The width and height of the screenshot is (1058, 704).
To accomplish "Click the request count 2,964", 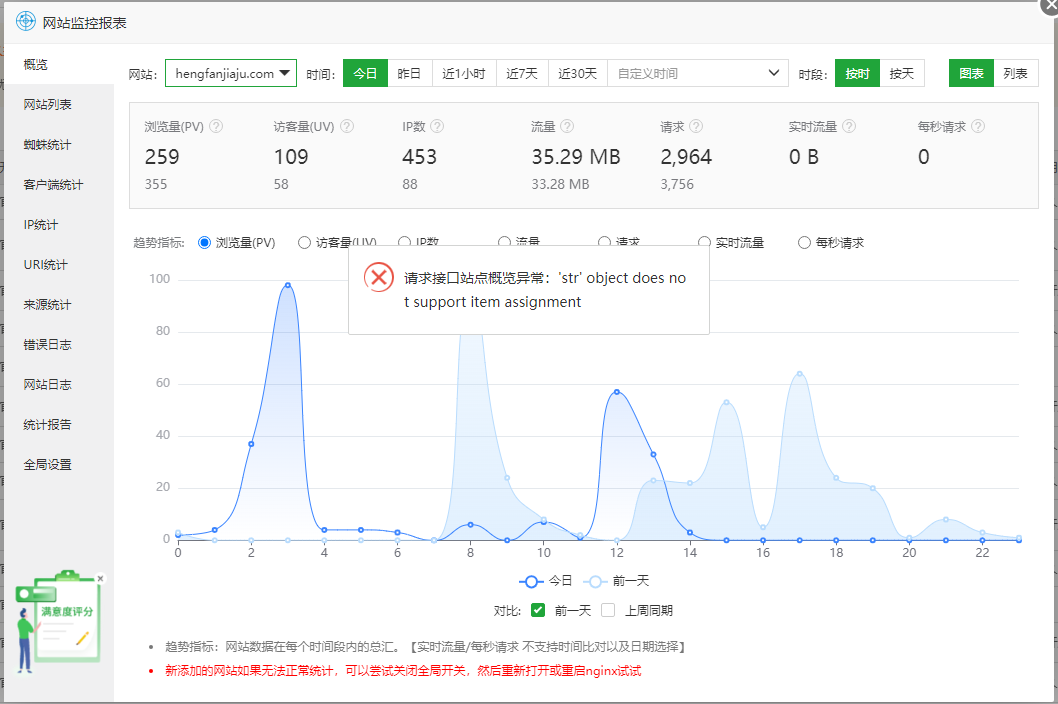I will point(686,157).
